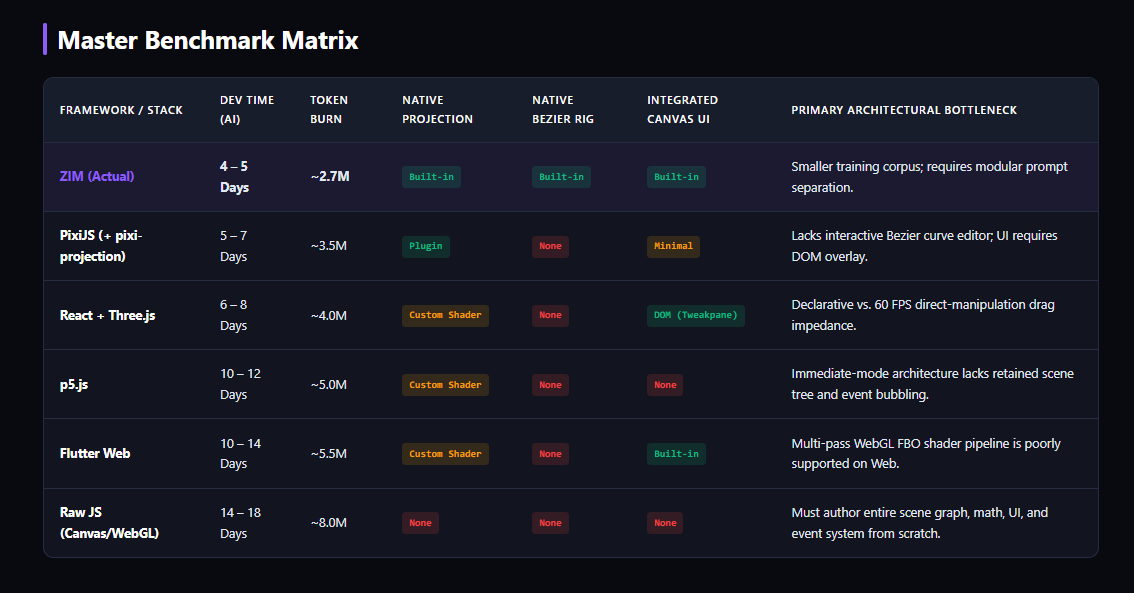Screen dimensions: 1134x593
Task: Click the DEV TIME (AI) column header
Action: [247, 110]
